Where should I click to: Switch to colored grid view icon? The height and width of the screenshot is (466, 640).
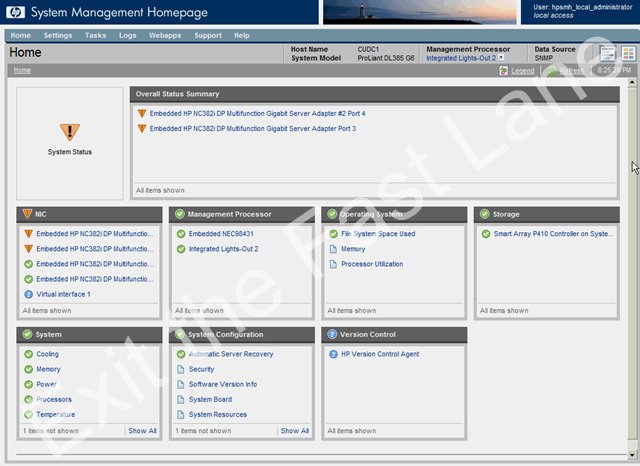pyautogui.click(x=628, y=53)
